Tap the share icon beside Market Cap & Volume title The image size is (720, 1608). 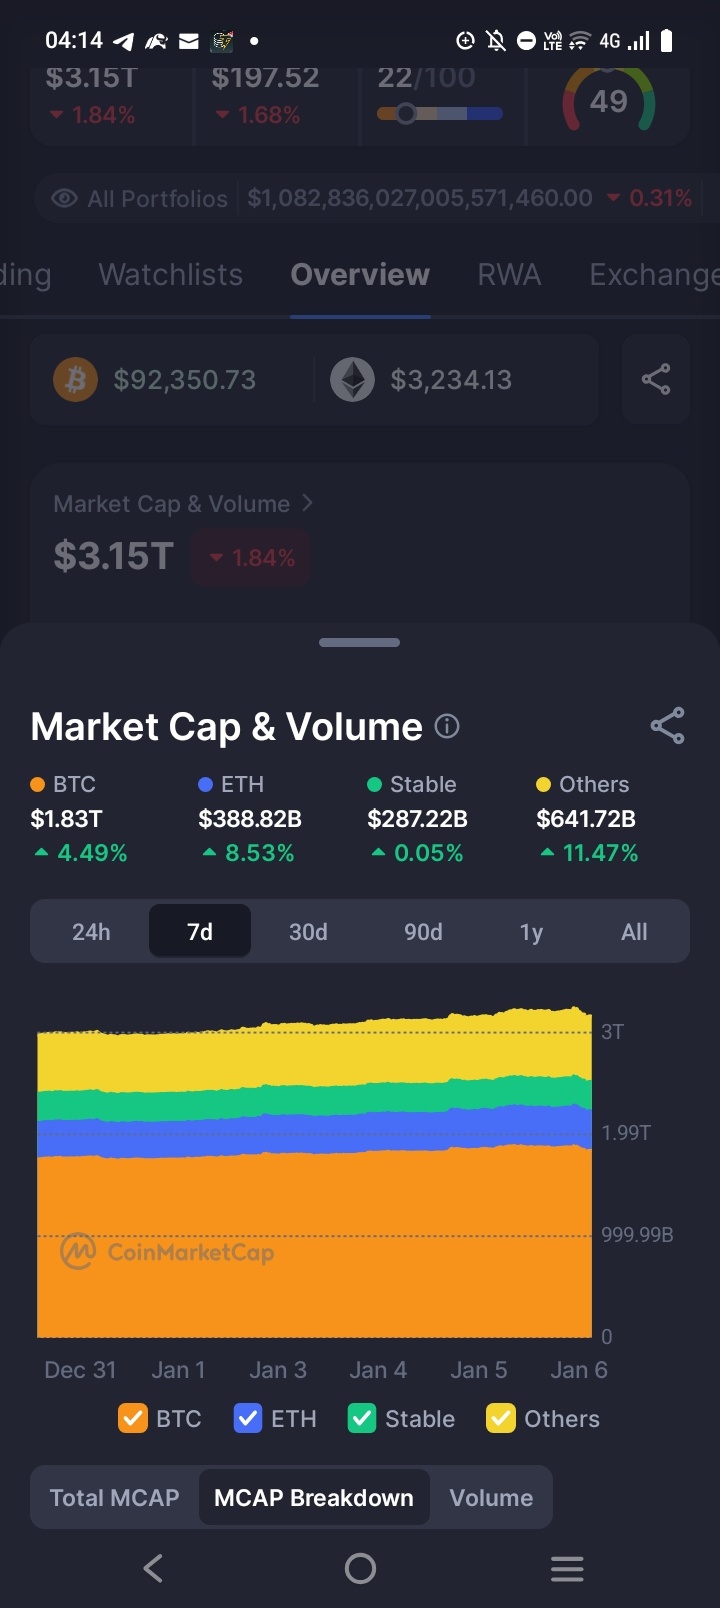(667, 726)
